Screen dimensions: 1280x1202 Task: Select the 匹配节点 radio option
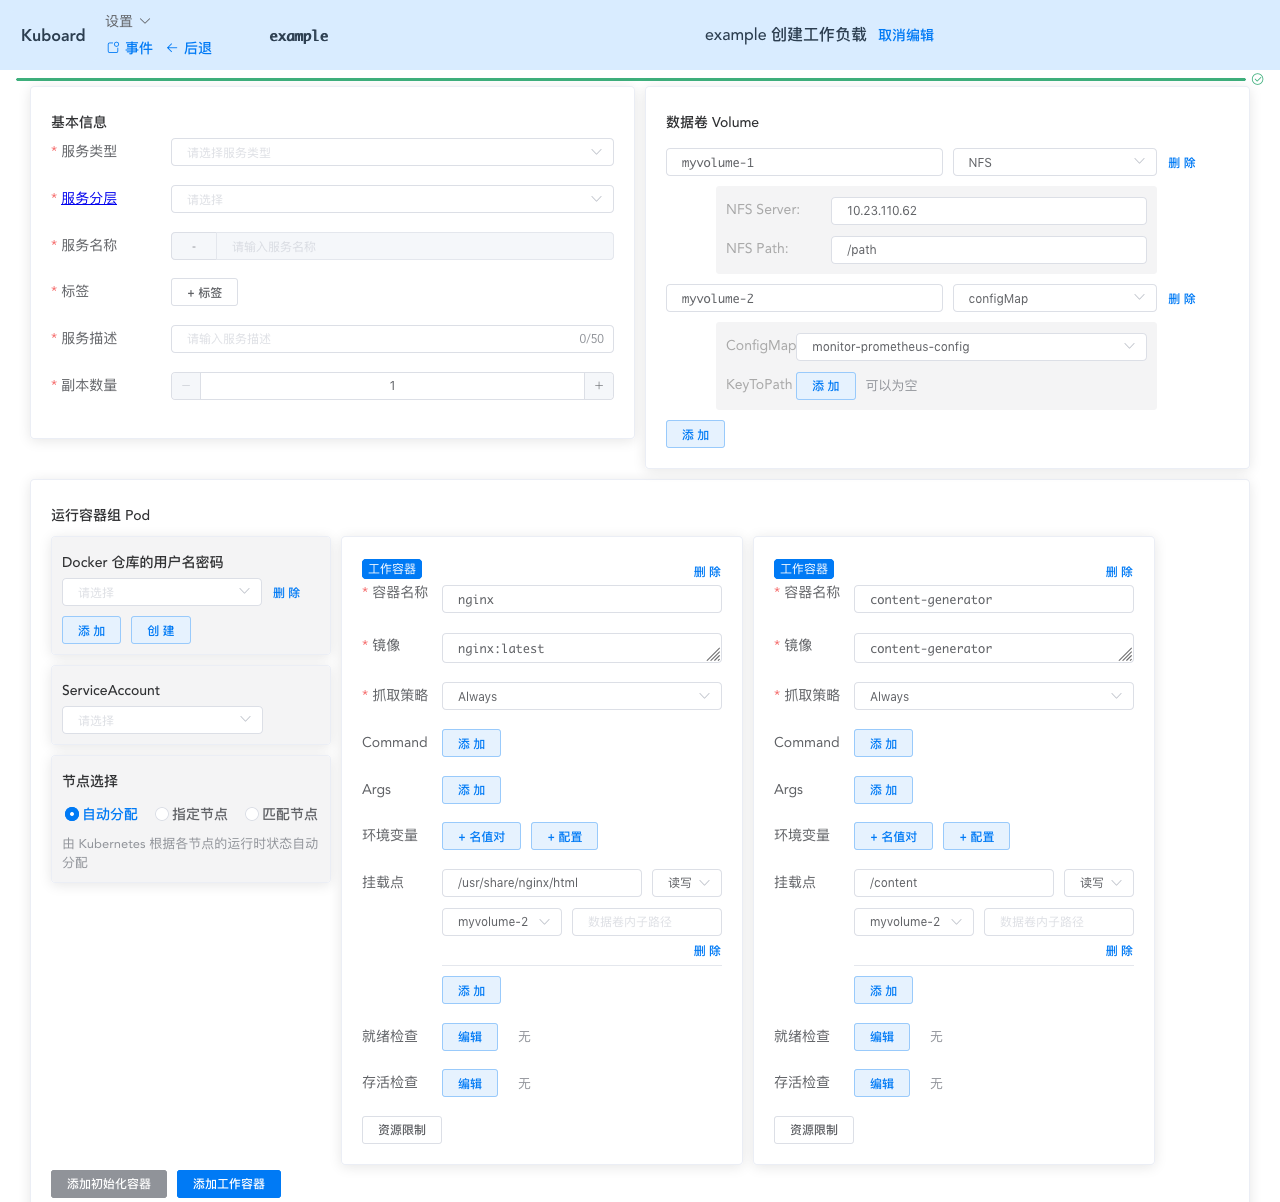click(251, 814)
